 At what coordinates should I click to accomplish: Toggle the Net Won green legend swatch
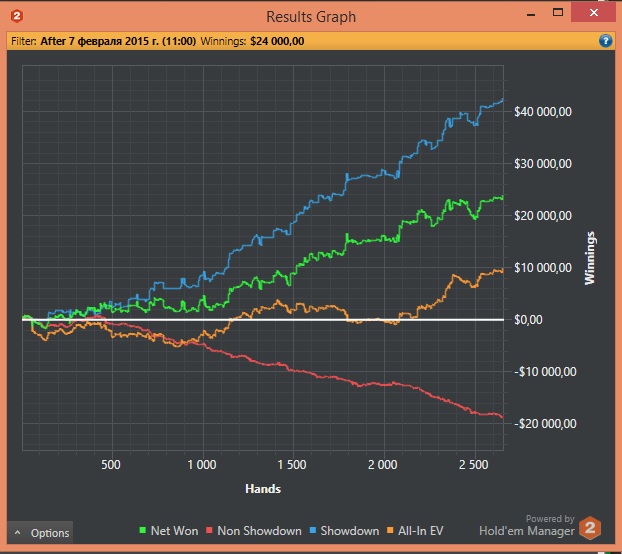(143, 530)
